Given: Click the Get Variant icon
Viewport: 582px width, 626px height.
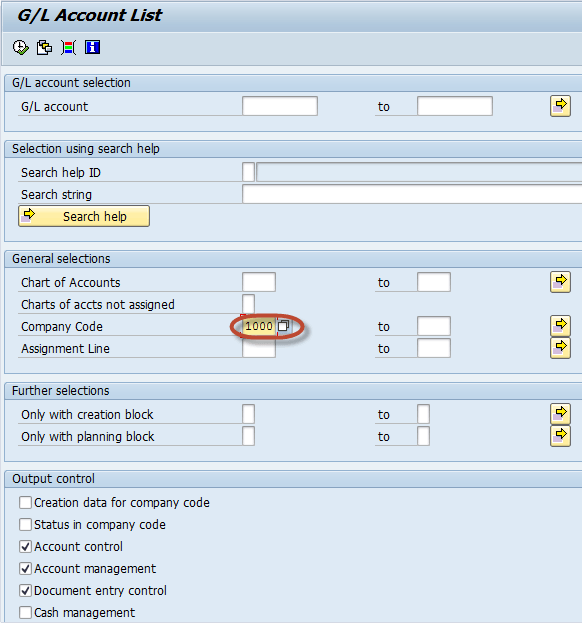Looking at the screenshot, I should coord(44,48).
